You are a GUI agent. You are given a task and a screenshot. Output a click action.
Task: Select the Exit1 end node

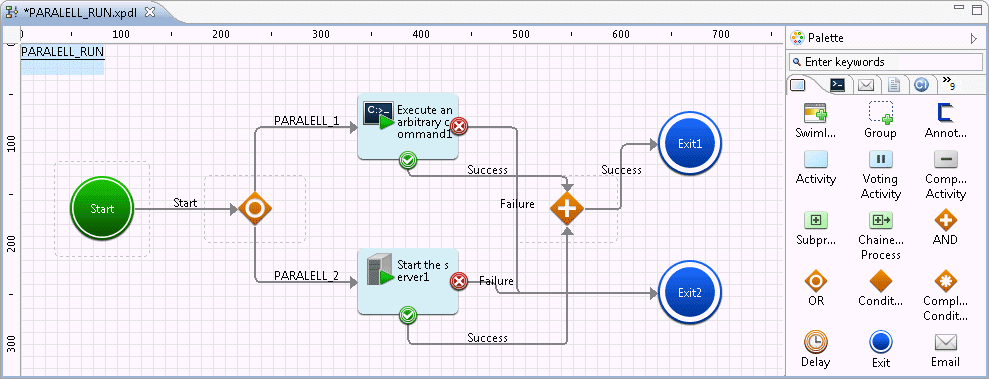point(689,143)
